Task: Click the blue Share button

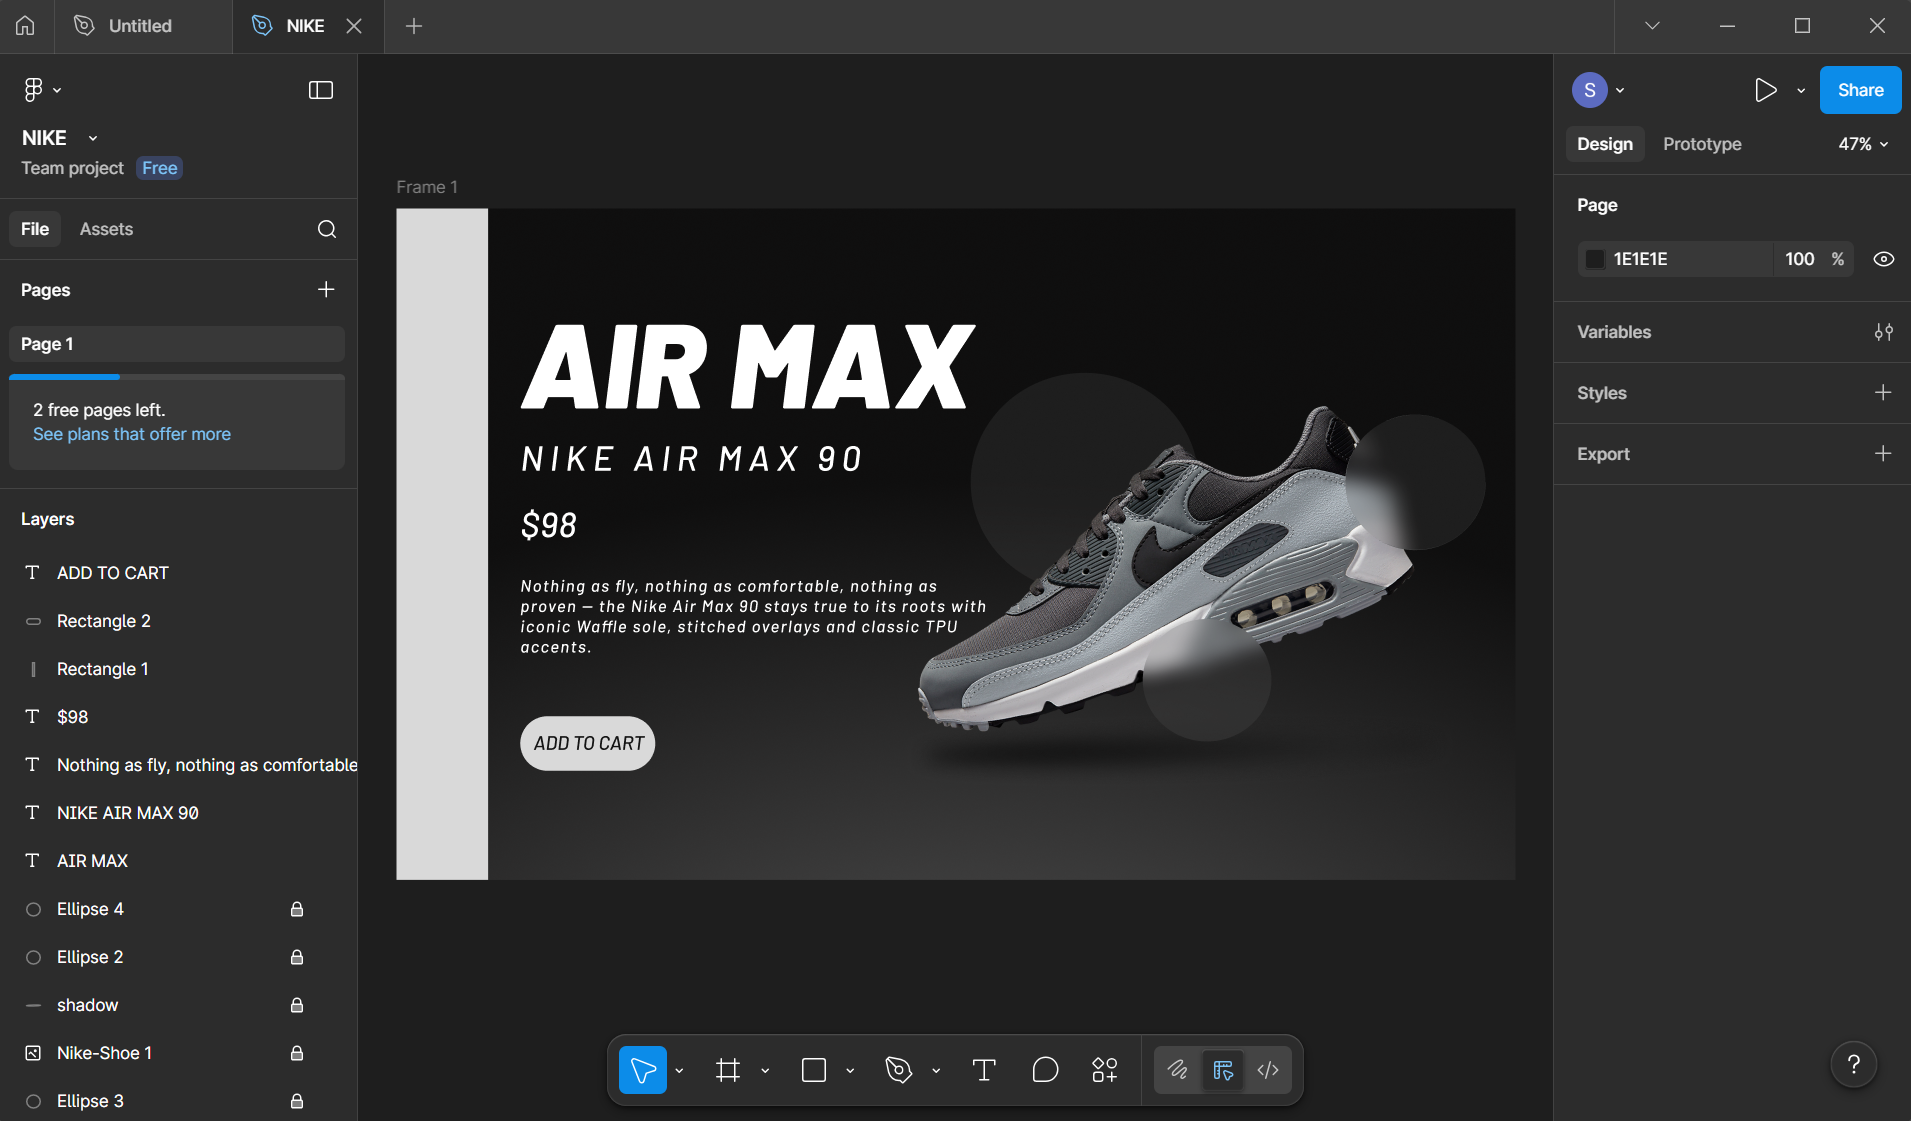Action: click(1860, 90)
